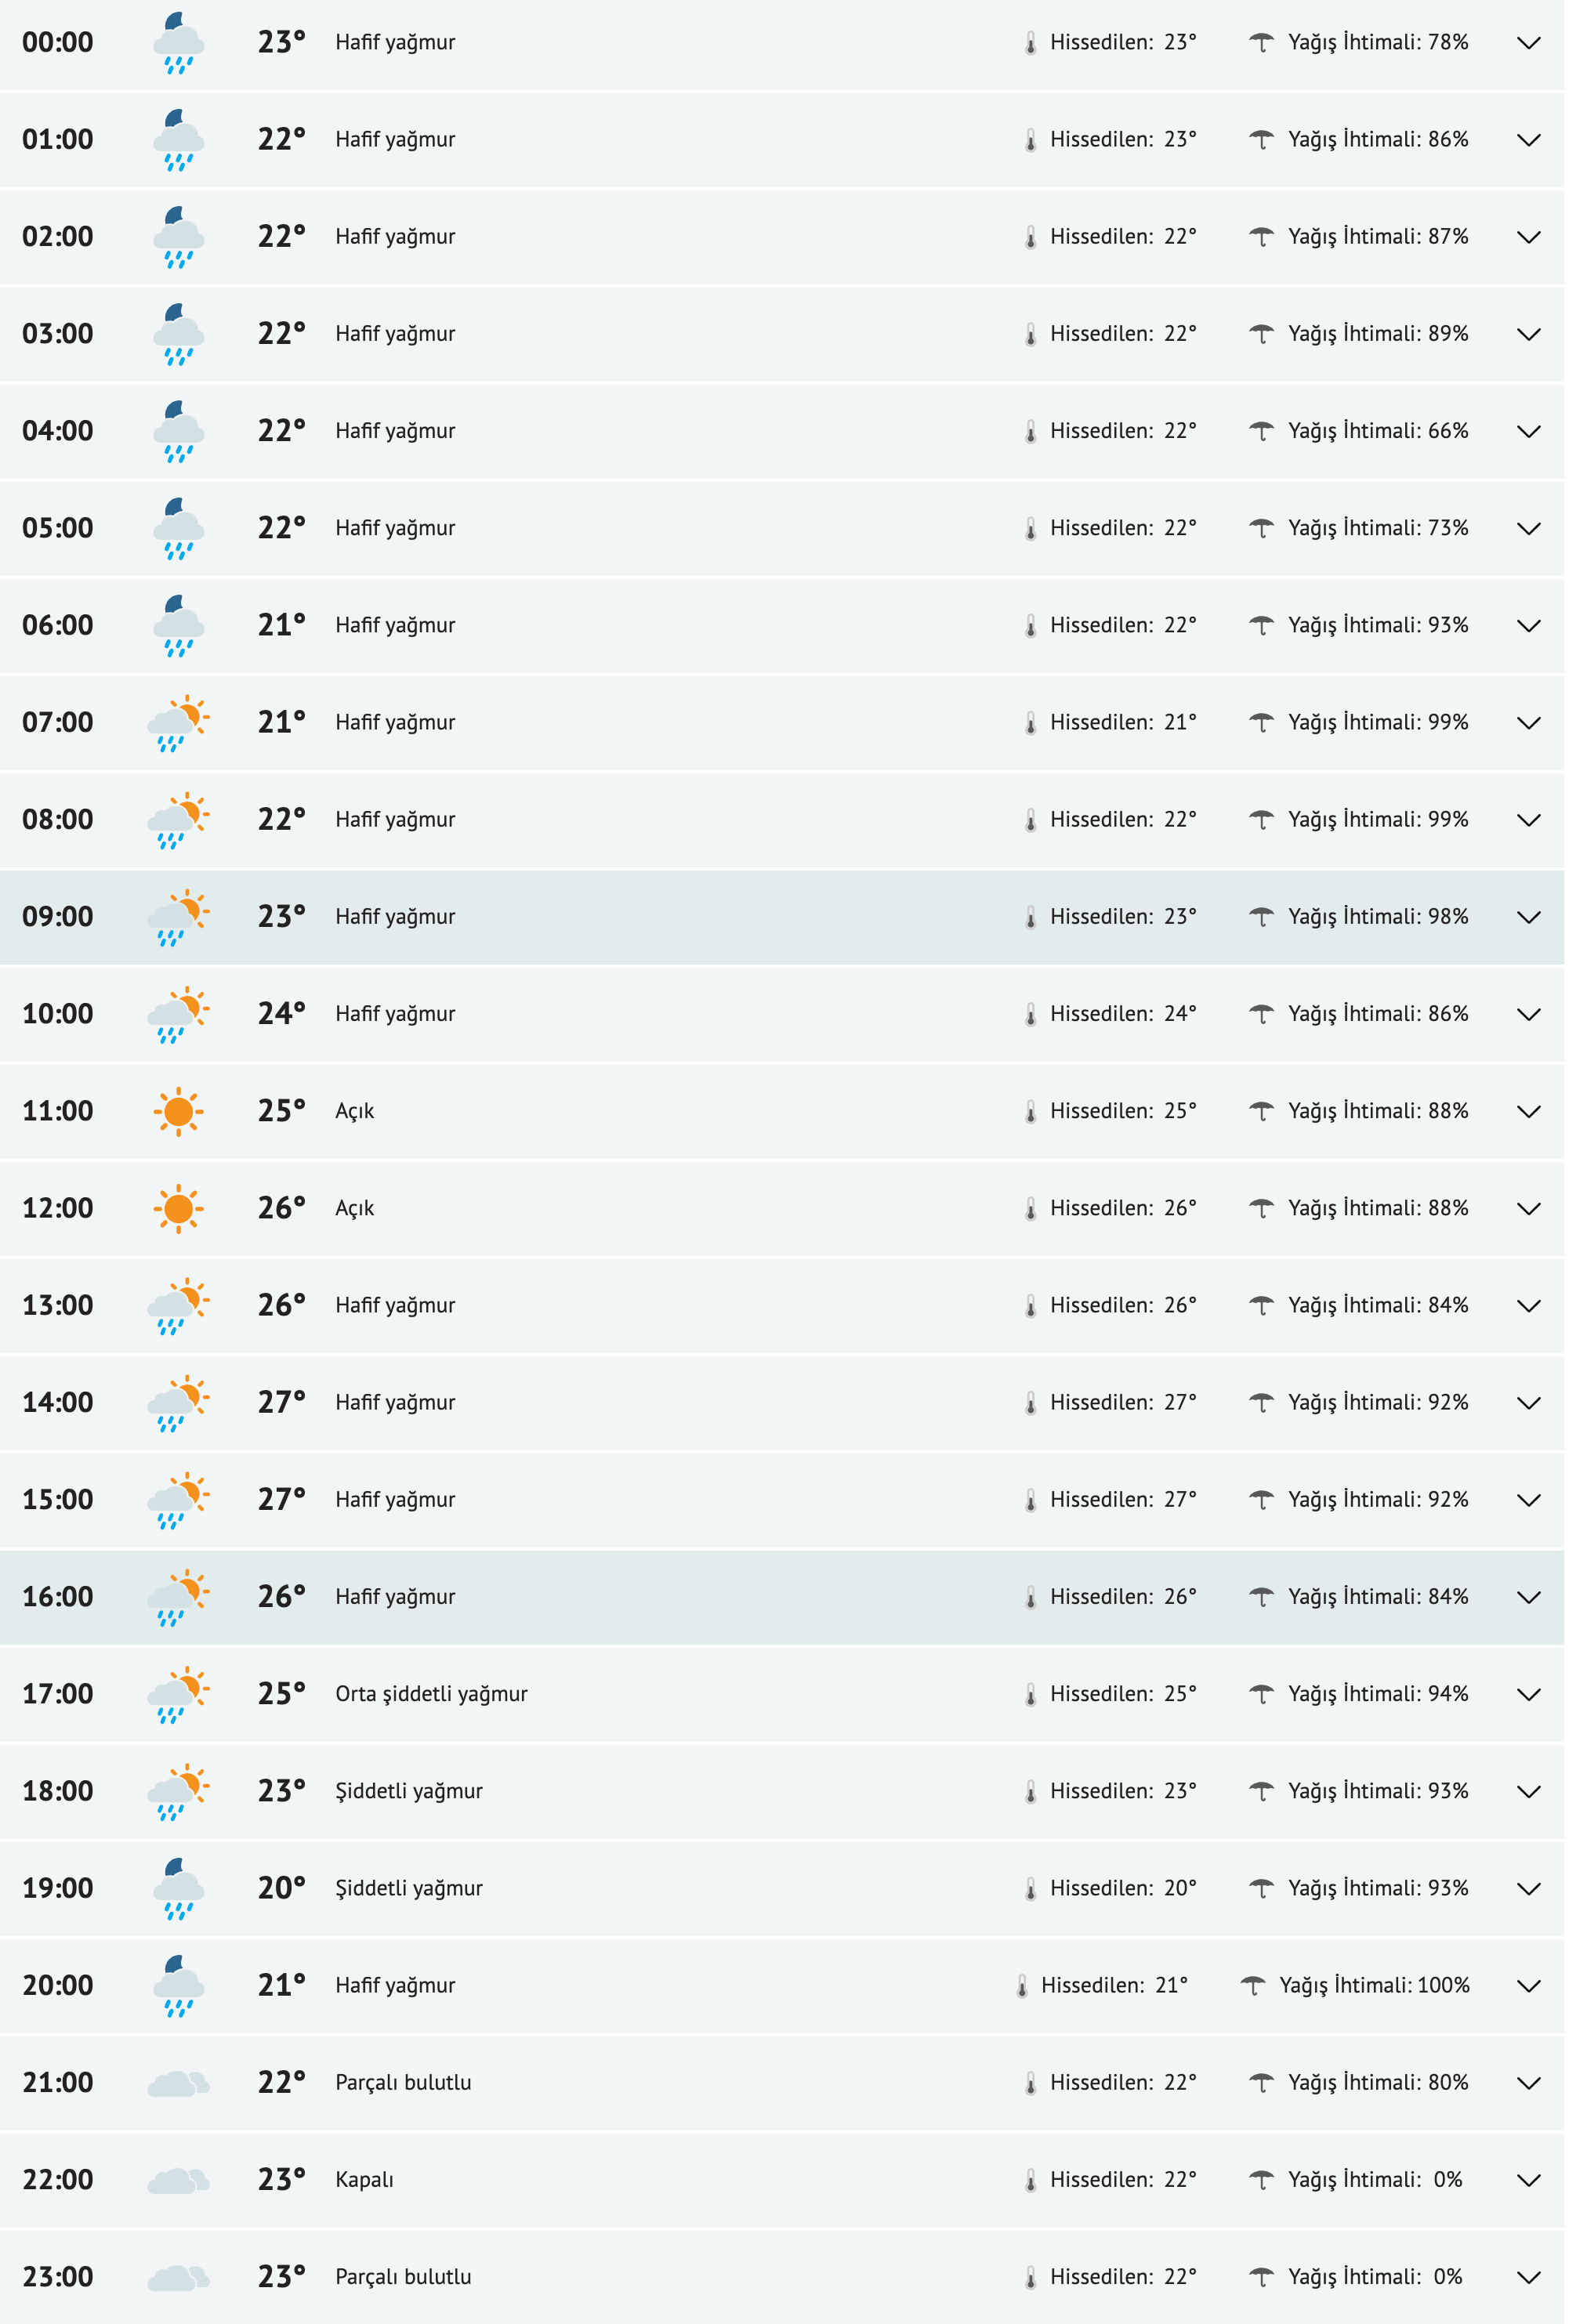The width and height of the screenshot is (1569, 2324).
Task: Click the 'Kapalı' condition text at 22:00
Action: point(364,2180)
